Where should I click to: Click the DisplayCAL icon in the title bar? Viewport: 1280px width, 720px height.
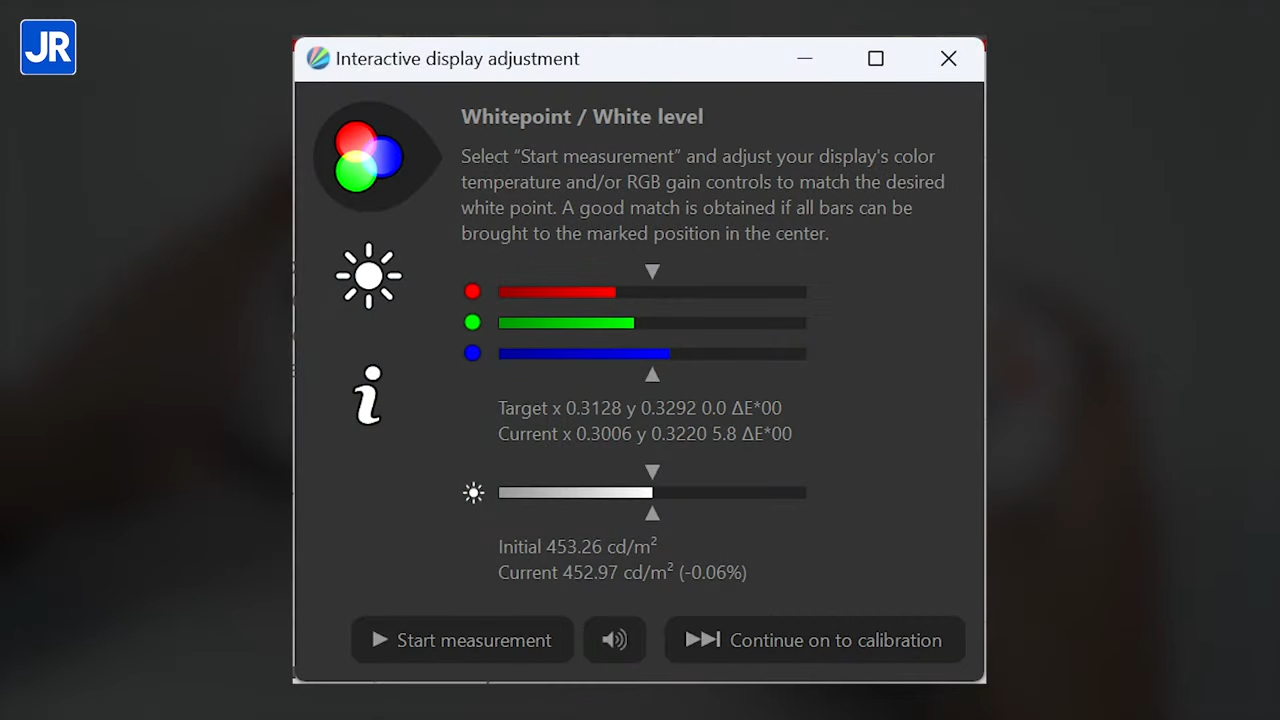[318, 59]
